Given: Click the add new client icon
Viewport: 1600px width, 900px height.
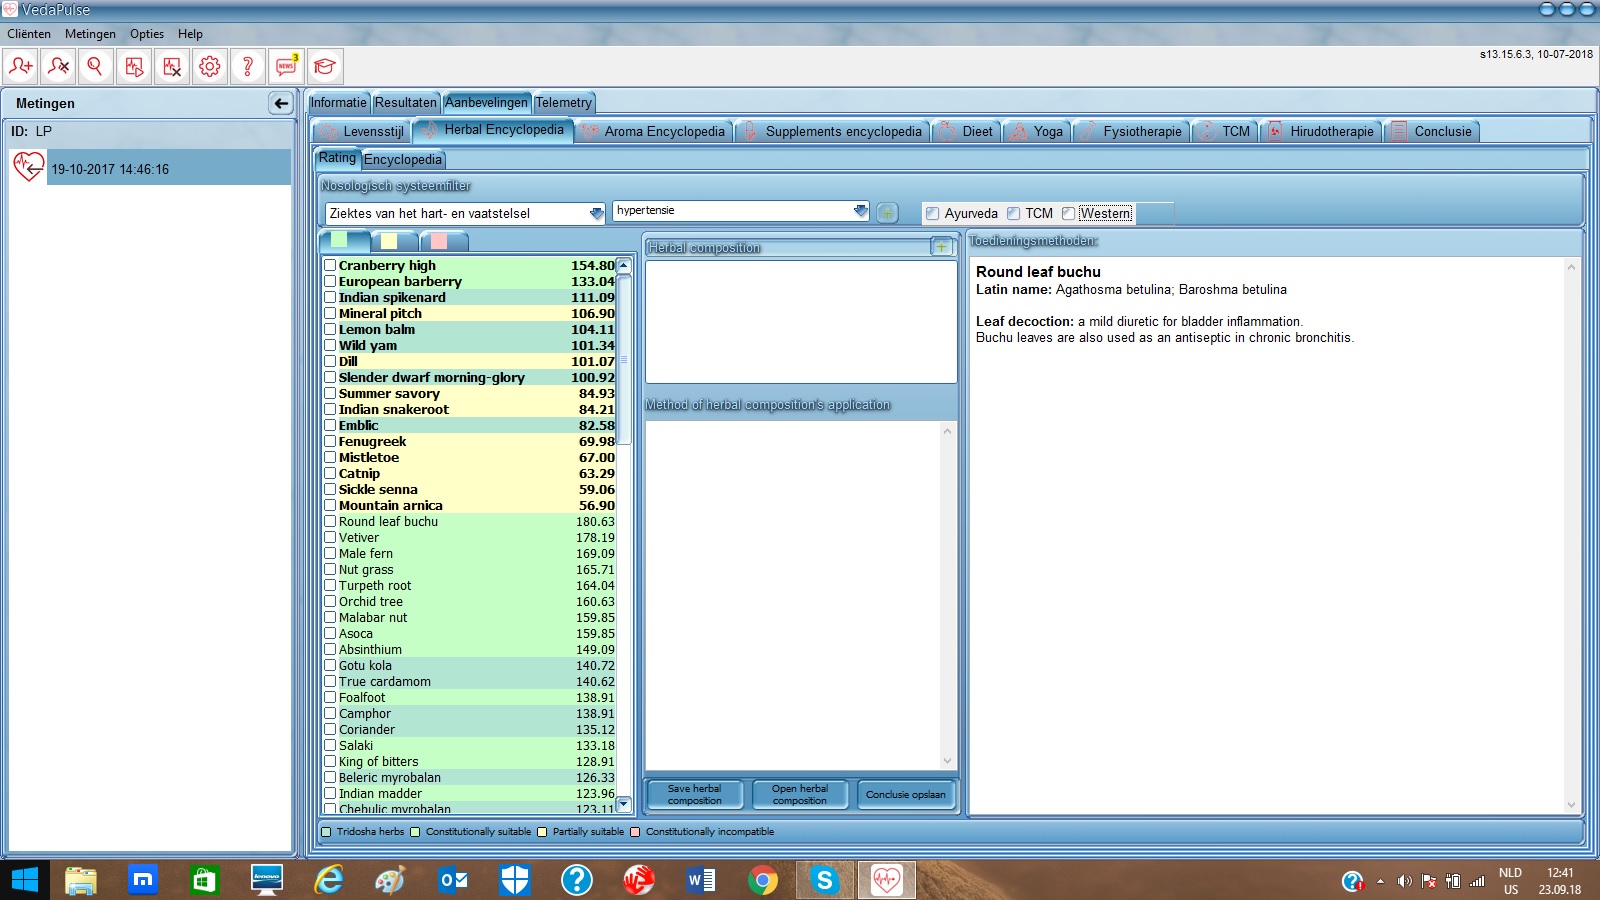Looking at the screenshot, I should [20, 67].
